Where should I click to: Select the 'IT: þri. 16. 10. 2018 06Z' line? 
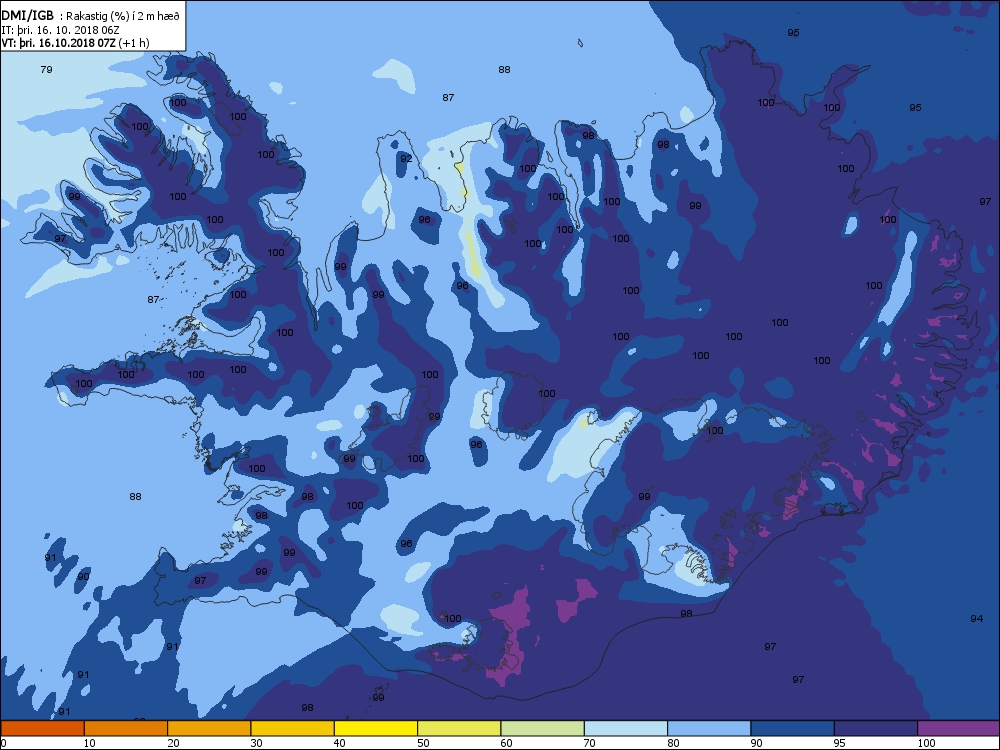pyautogui.click(x=61, y=30)
